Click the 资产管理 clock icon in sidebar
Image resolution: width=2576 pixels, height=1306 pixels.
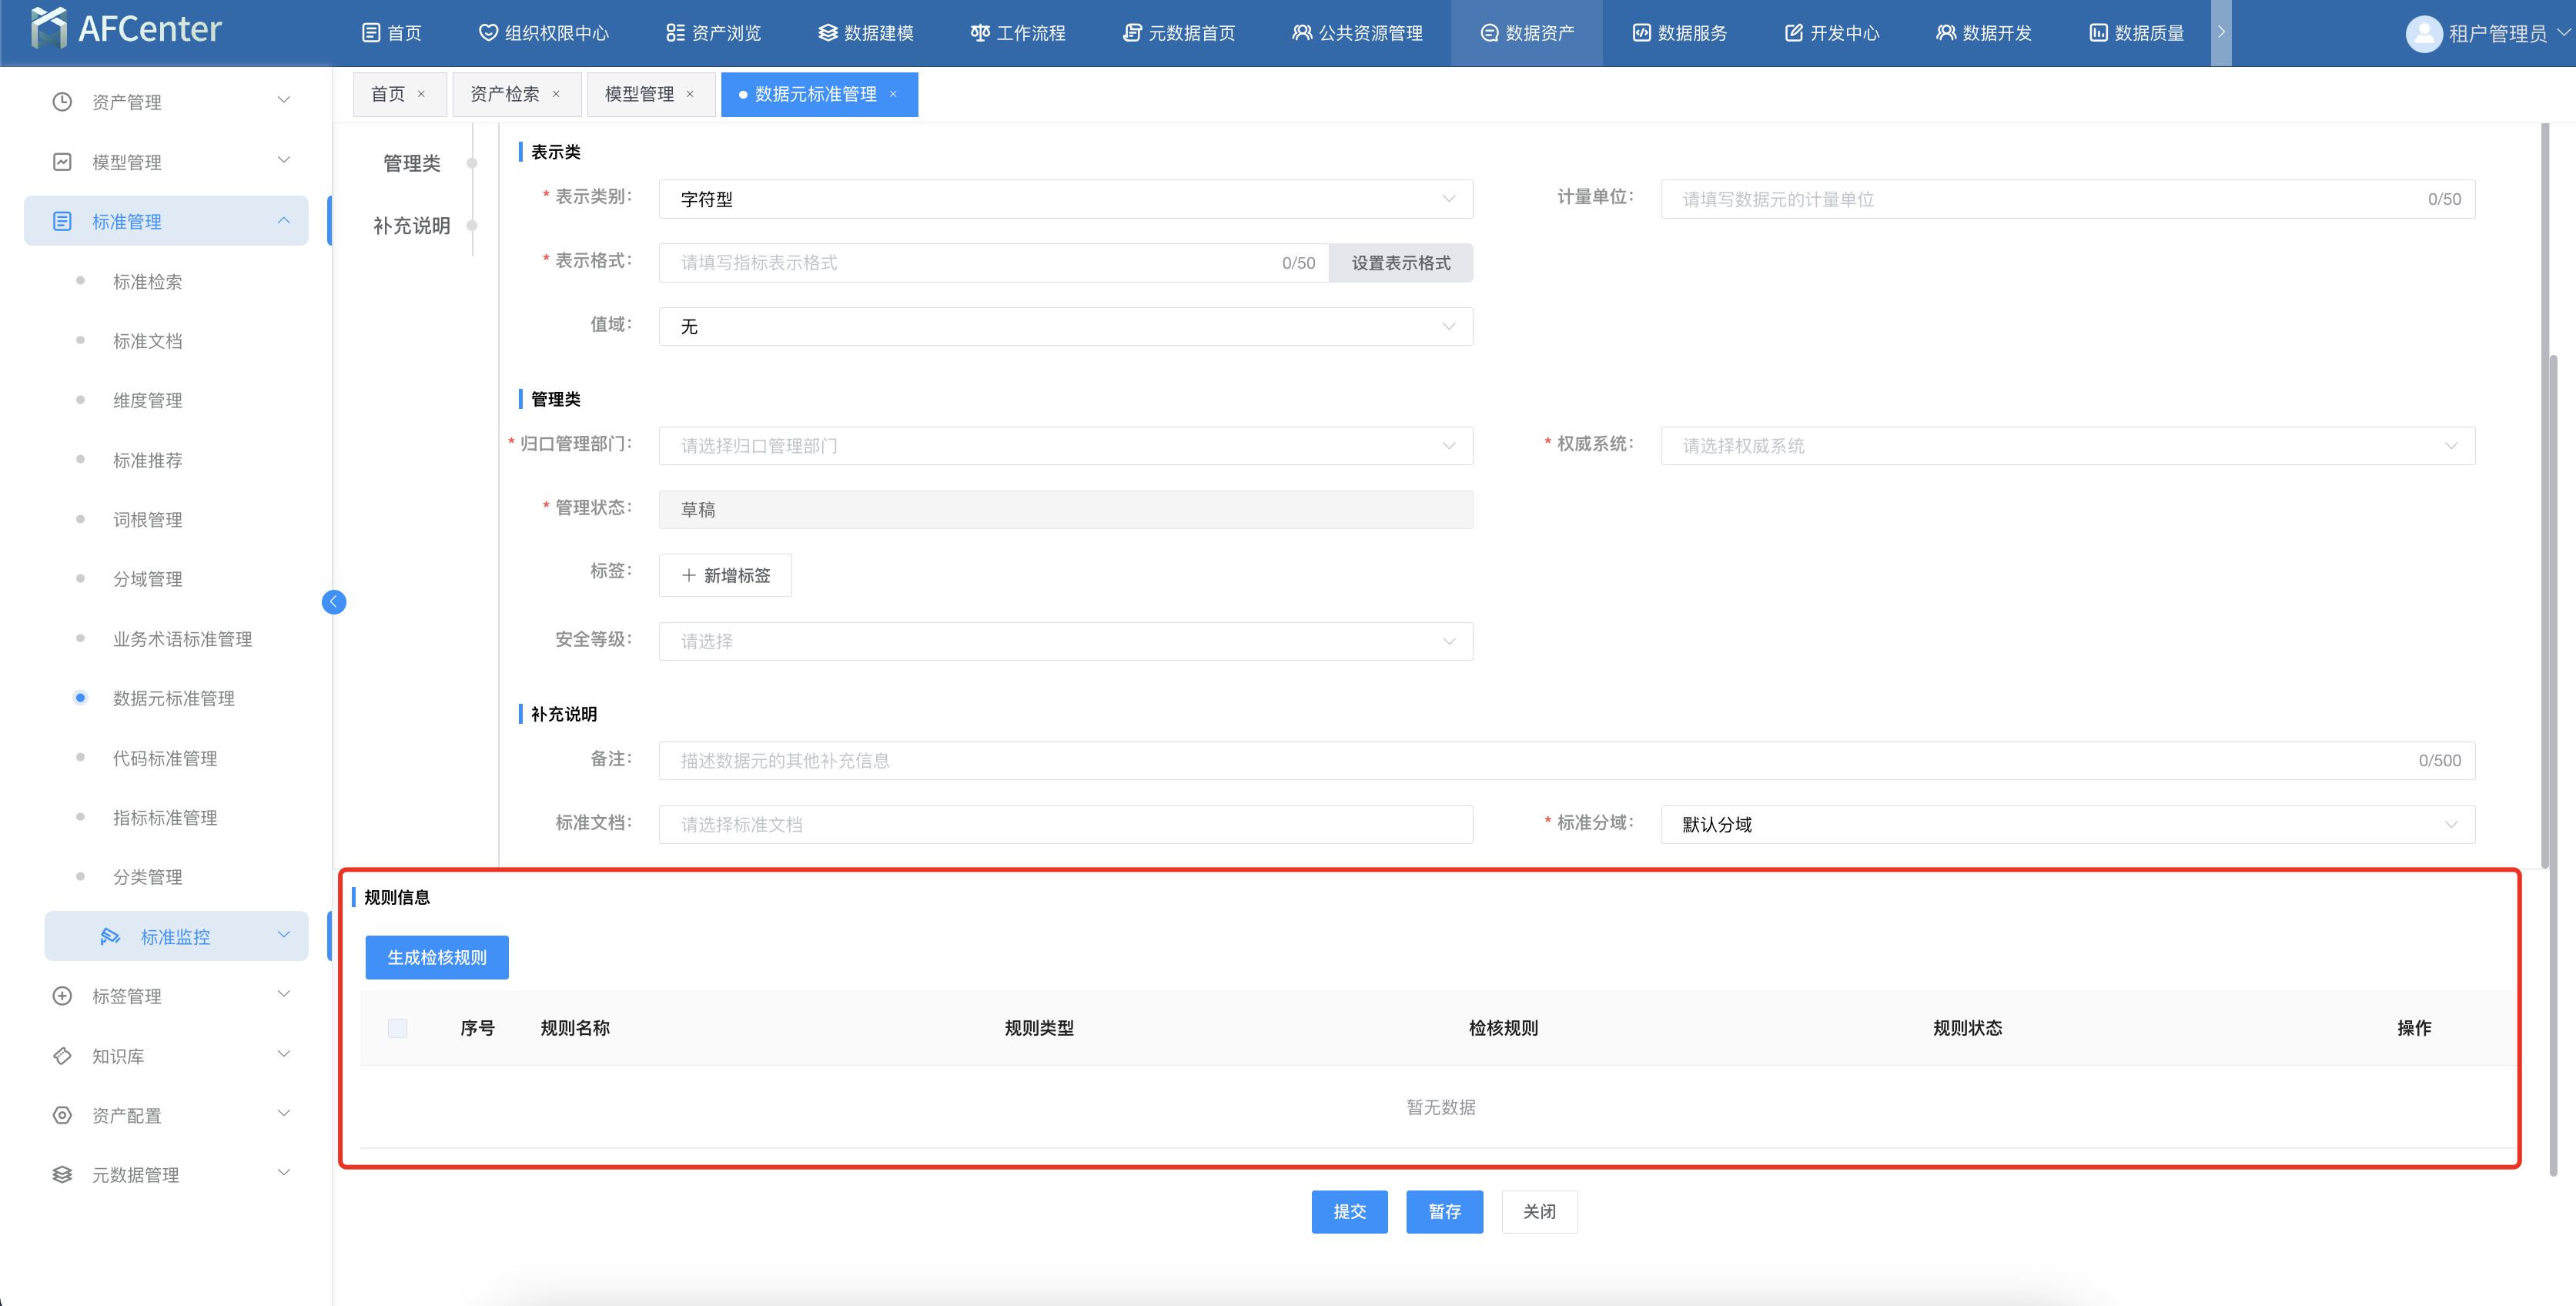62,102
